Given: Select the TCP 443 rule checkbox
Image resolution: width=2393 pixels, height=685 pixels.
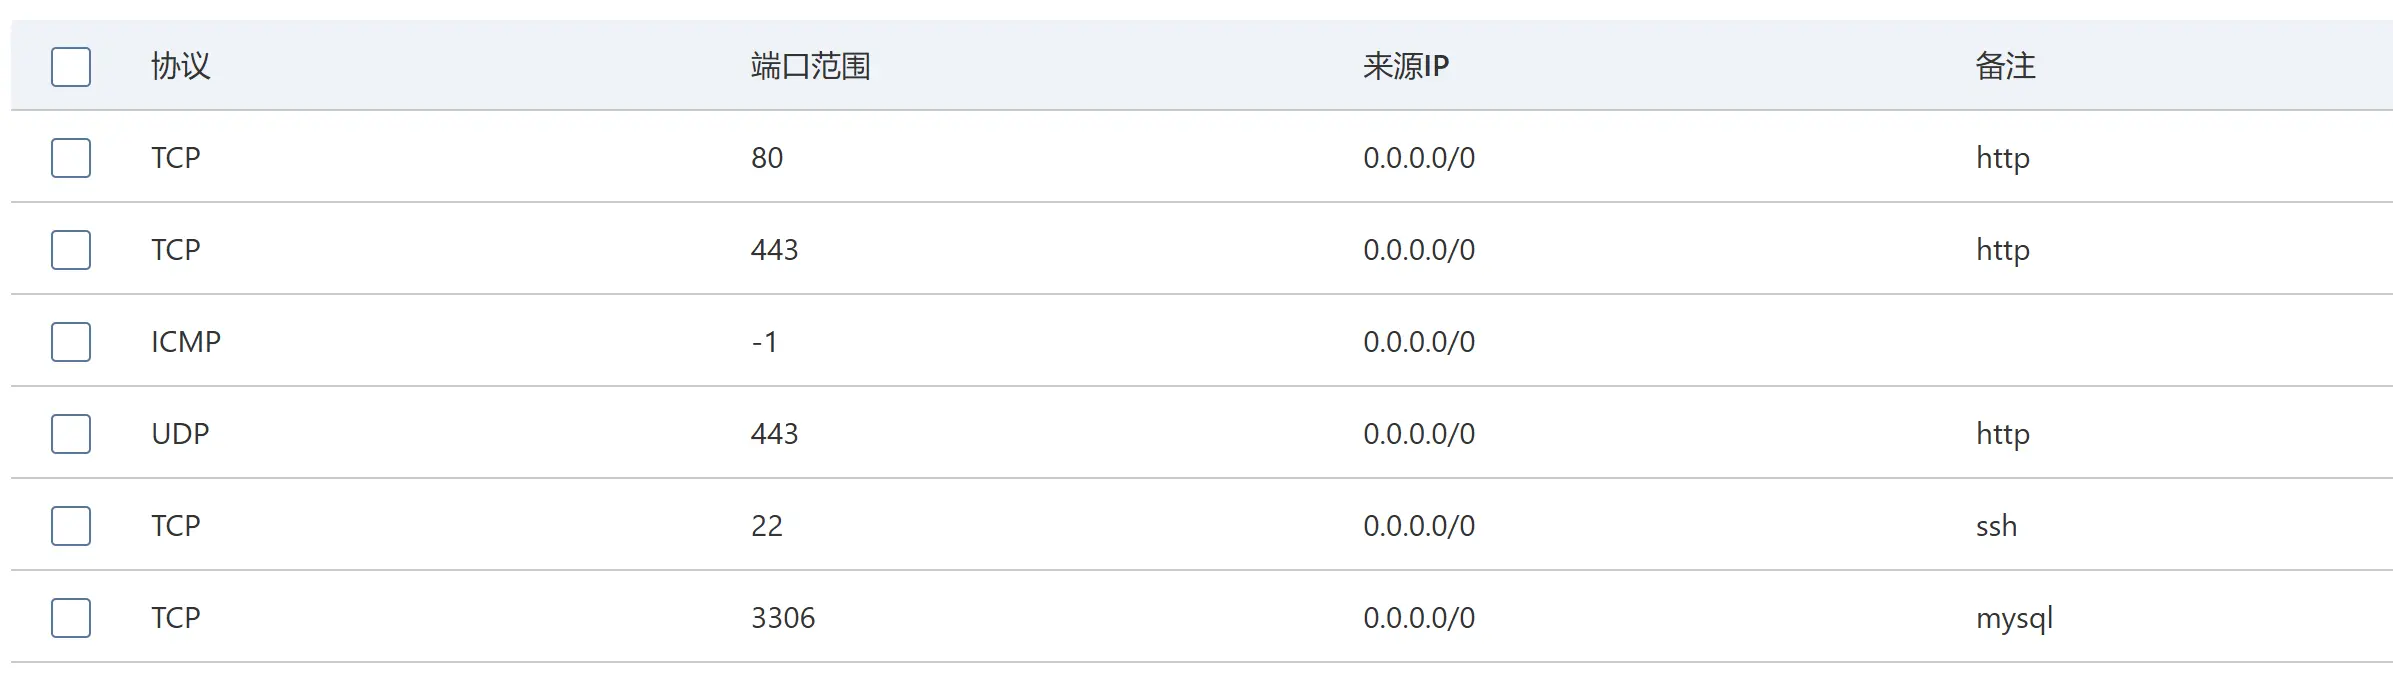Looking at the screenshot, I should 71,250.
